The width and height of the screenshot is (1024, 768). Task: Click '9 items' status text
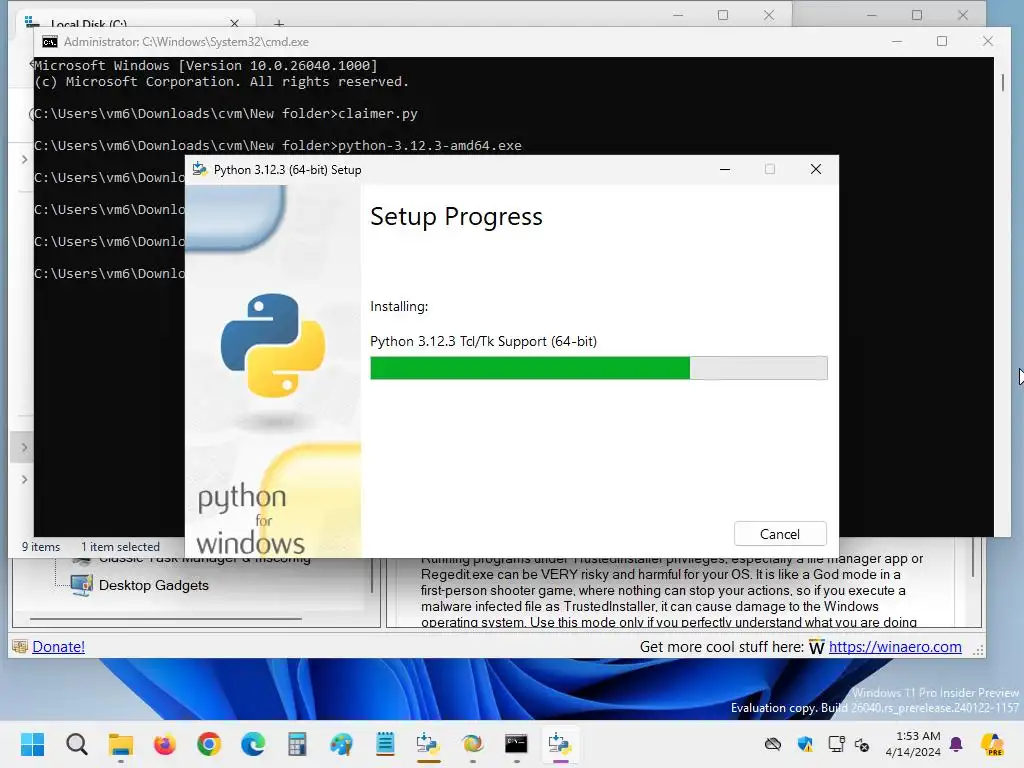click(x=40, y=547)
